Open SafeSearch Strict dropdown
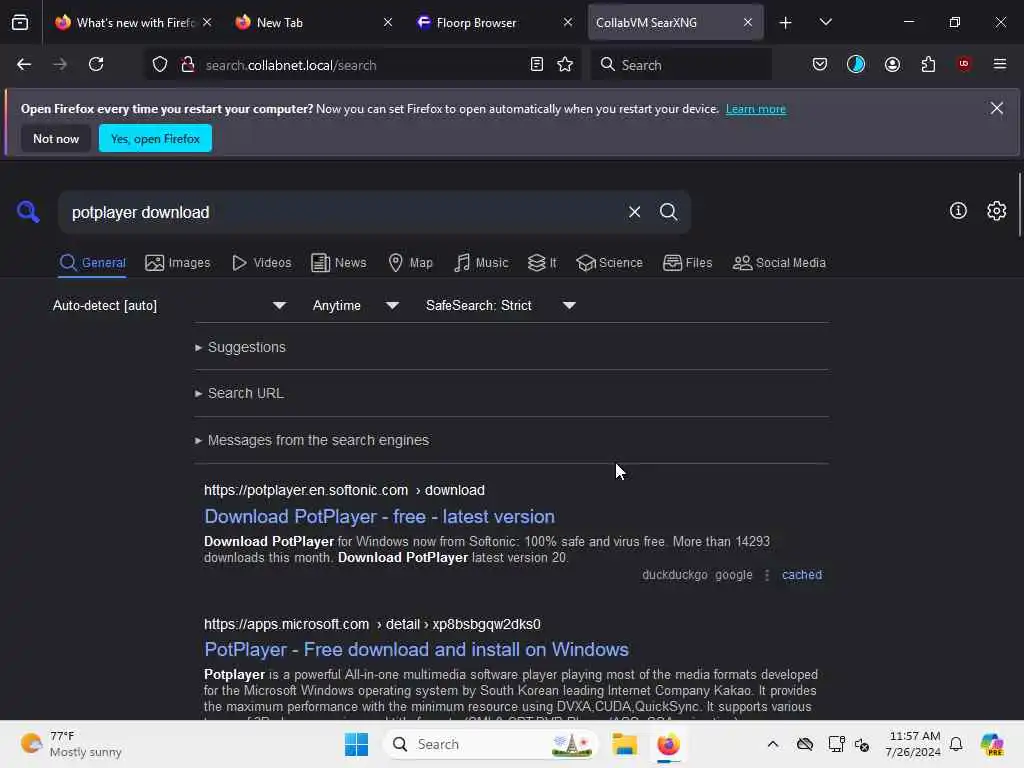The image size is (1024, 768). (500, 306)
